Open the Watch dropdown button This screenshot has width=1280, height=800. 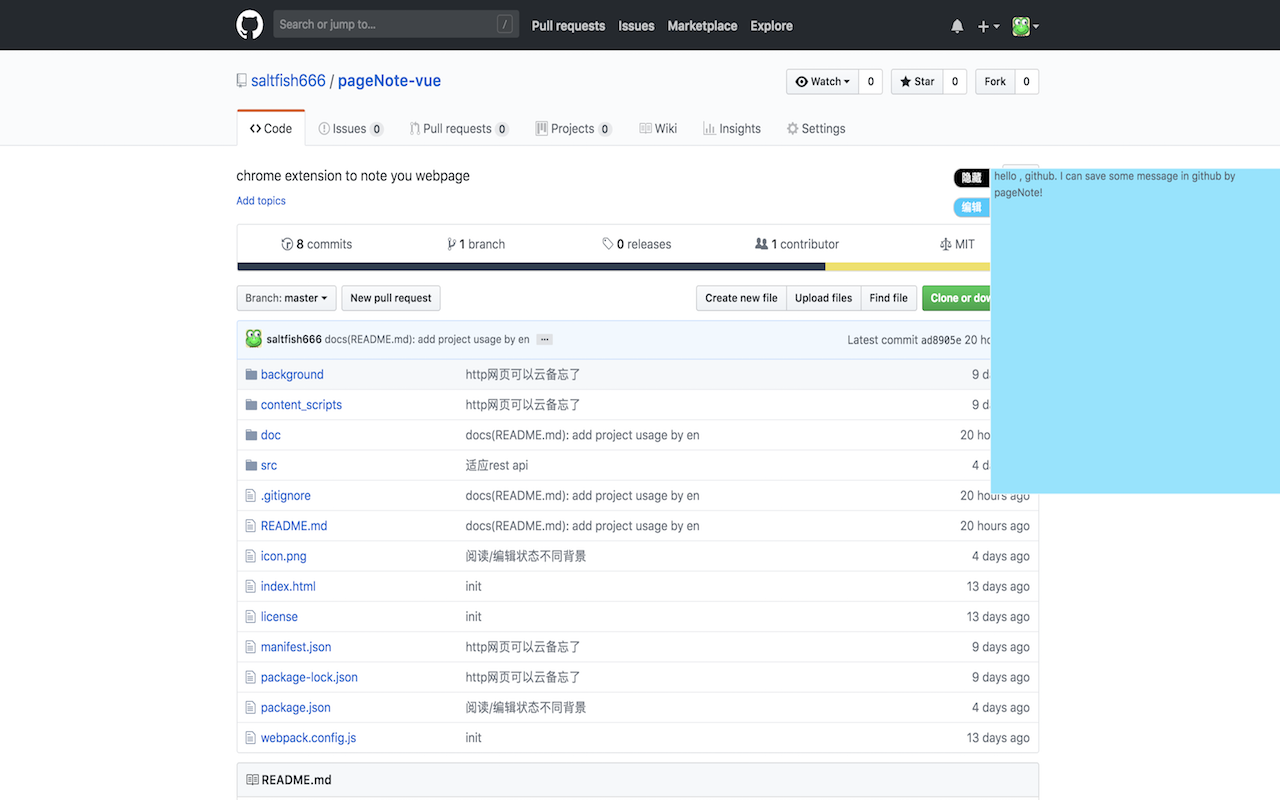[822, 82]
